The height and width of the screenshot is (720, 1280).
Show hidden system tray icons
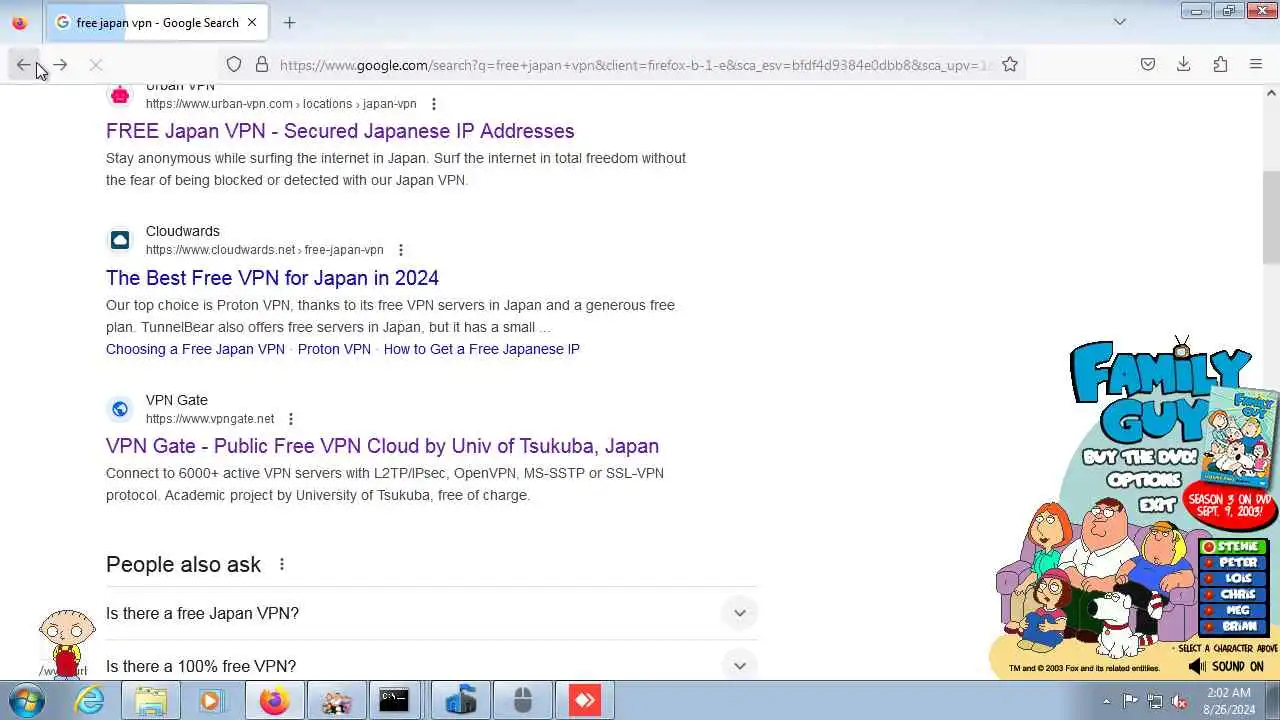click(1106, 701)
